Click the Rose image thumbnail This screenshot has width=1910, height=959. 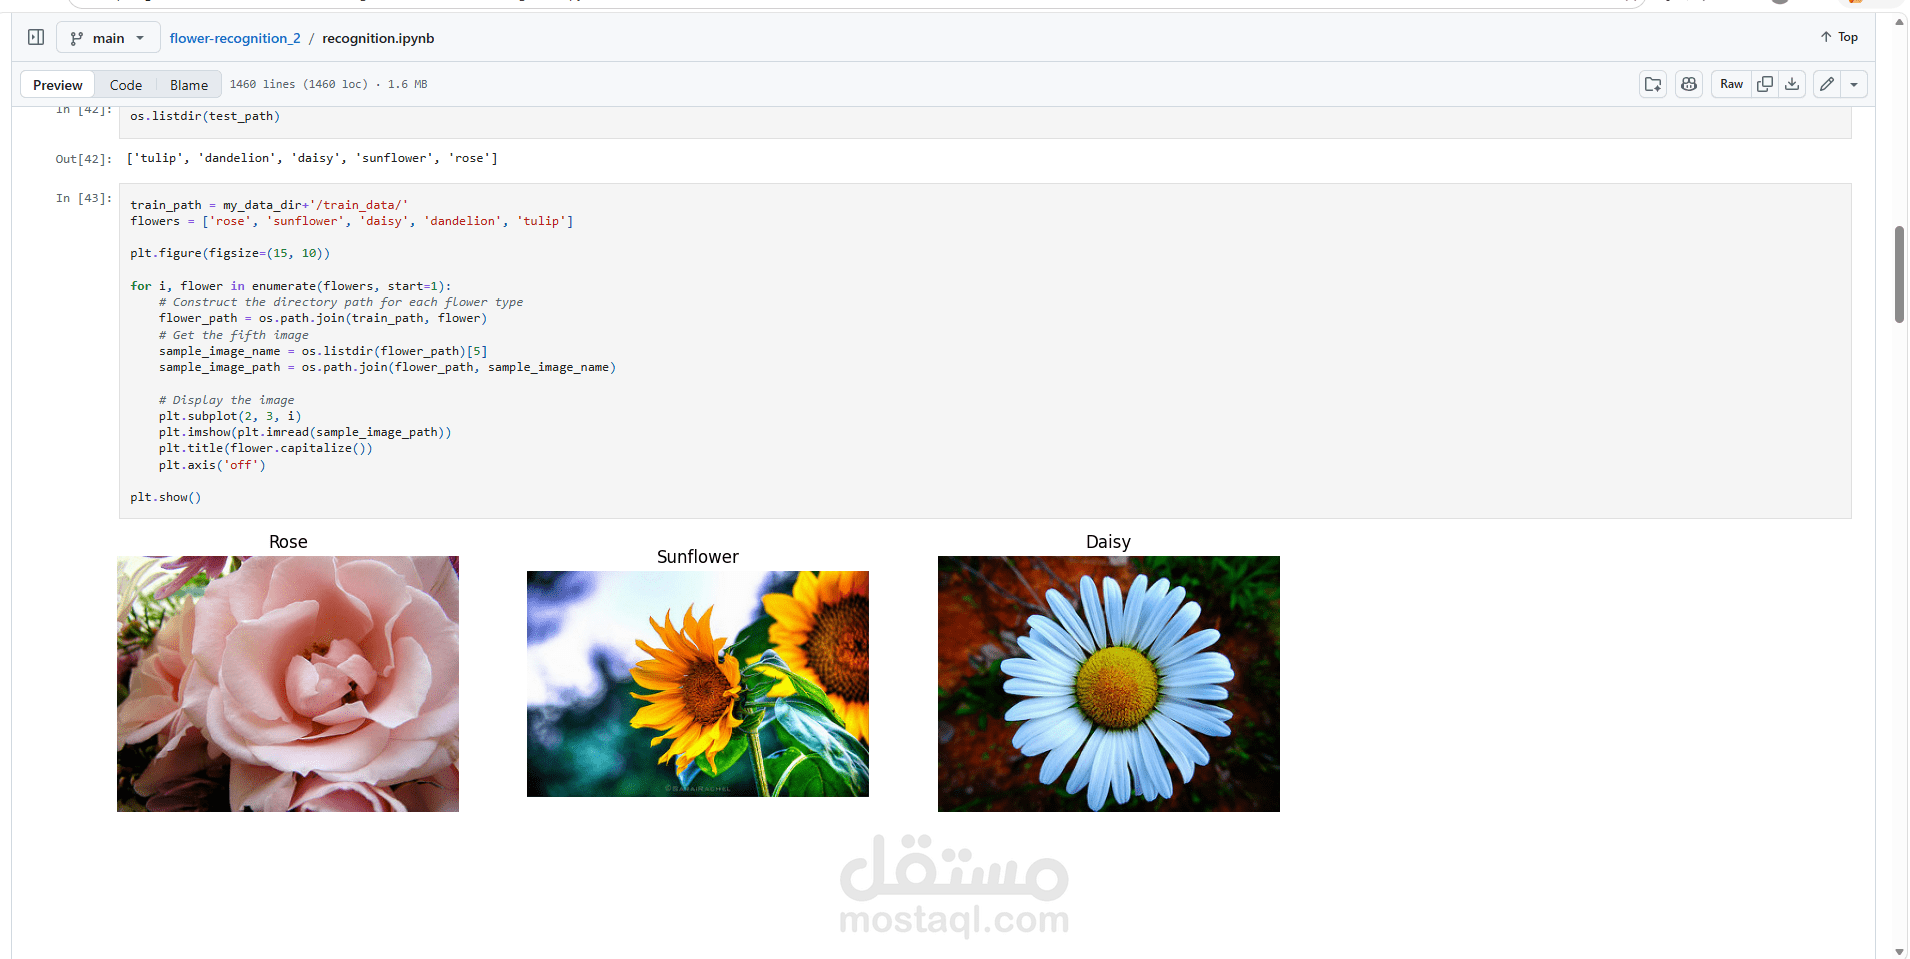288,684
